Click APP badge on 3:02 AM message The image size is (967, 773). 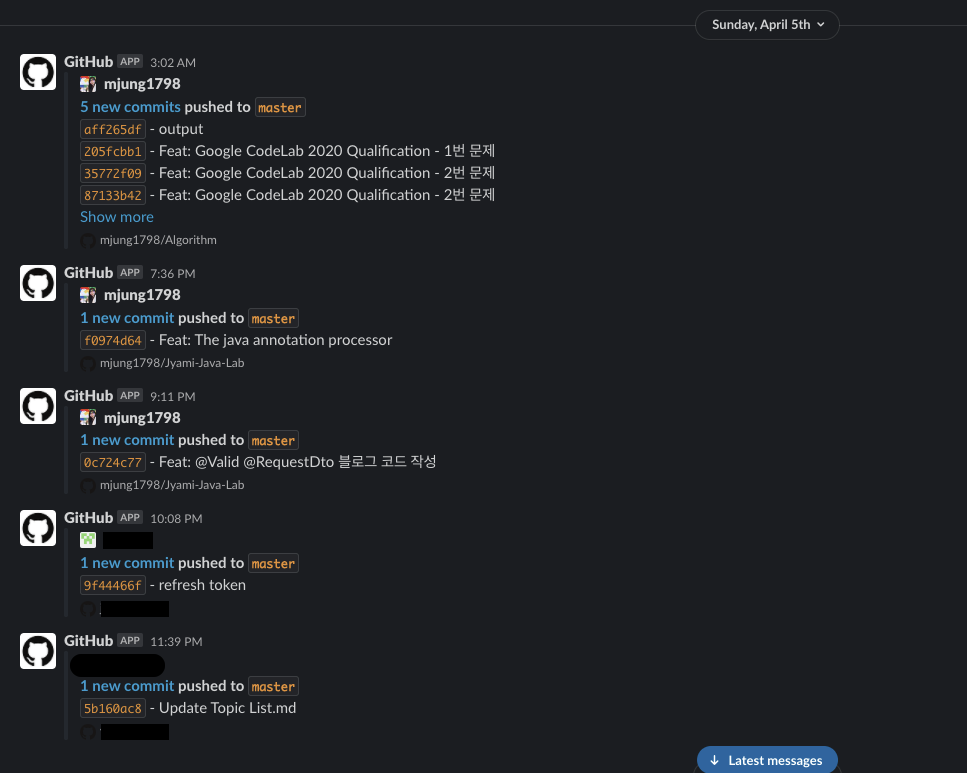click(x=130, y=62)
